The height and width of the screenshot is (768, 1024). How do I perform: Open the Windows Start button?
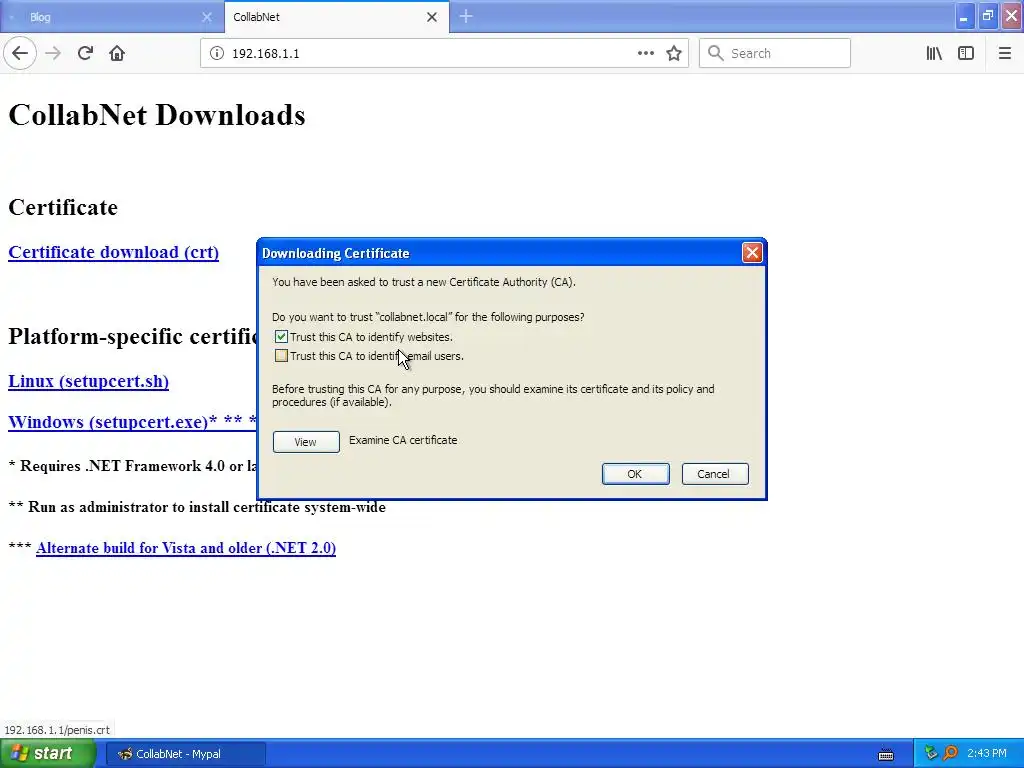coord(48,753)
